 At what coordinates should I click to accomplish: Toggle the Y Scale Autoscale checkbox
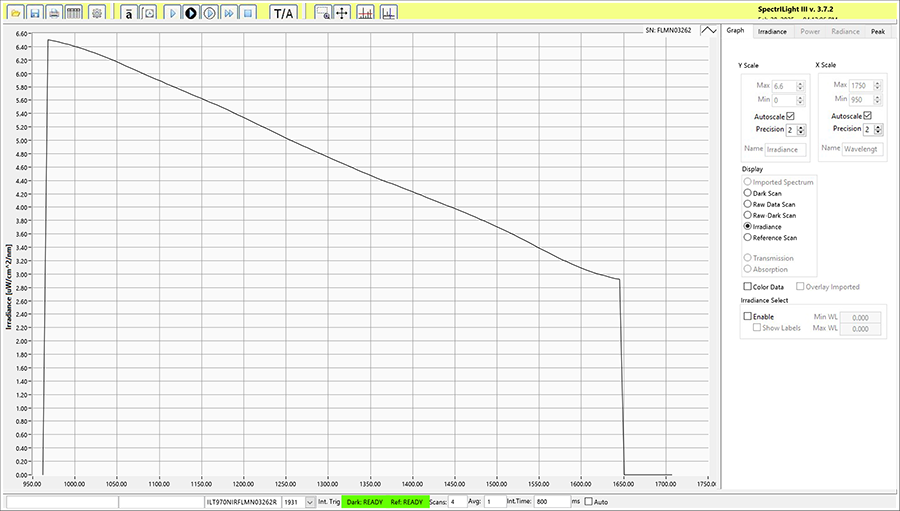click(x=790, y=116)
